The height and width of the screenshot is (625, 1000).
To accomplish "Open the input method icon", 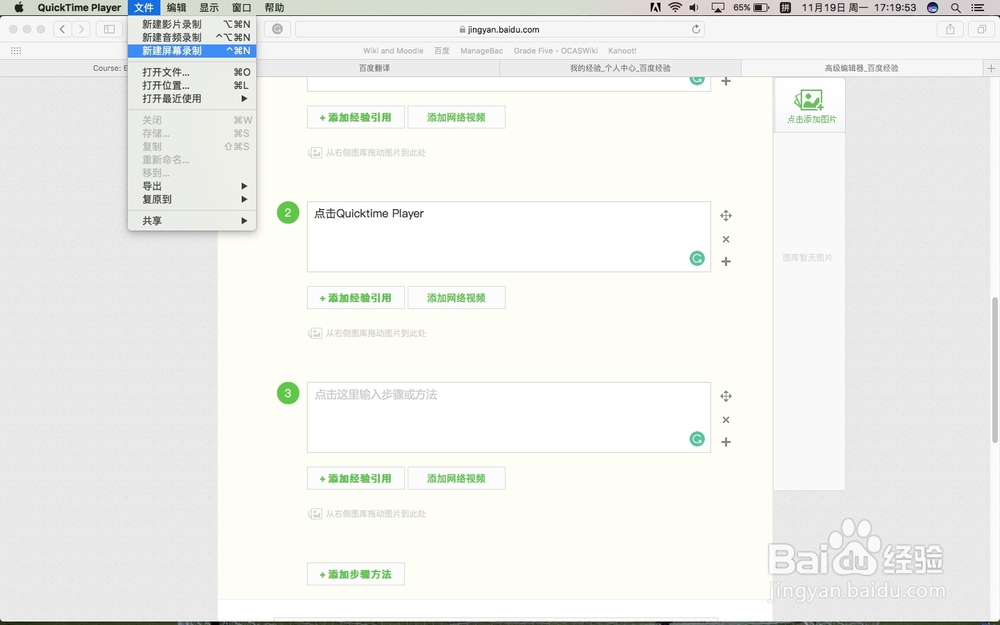I will coord(785,8).
